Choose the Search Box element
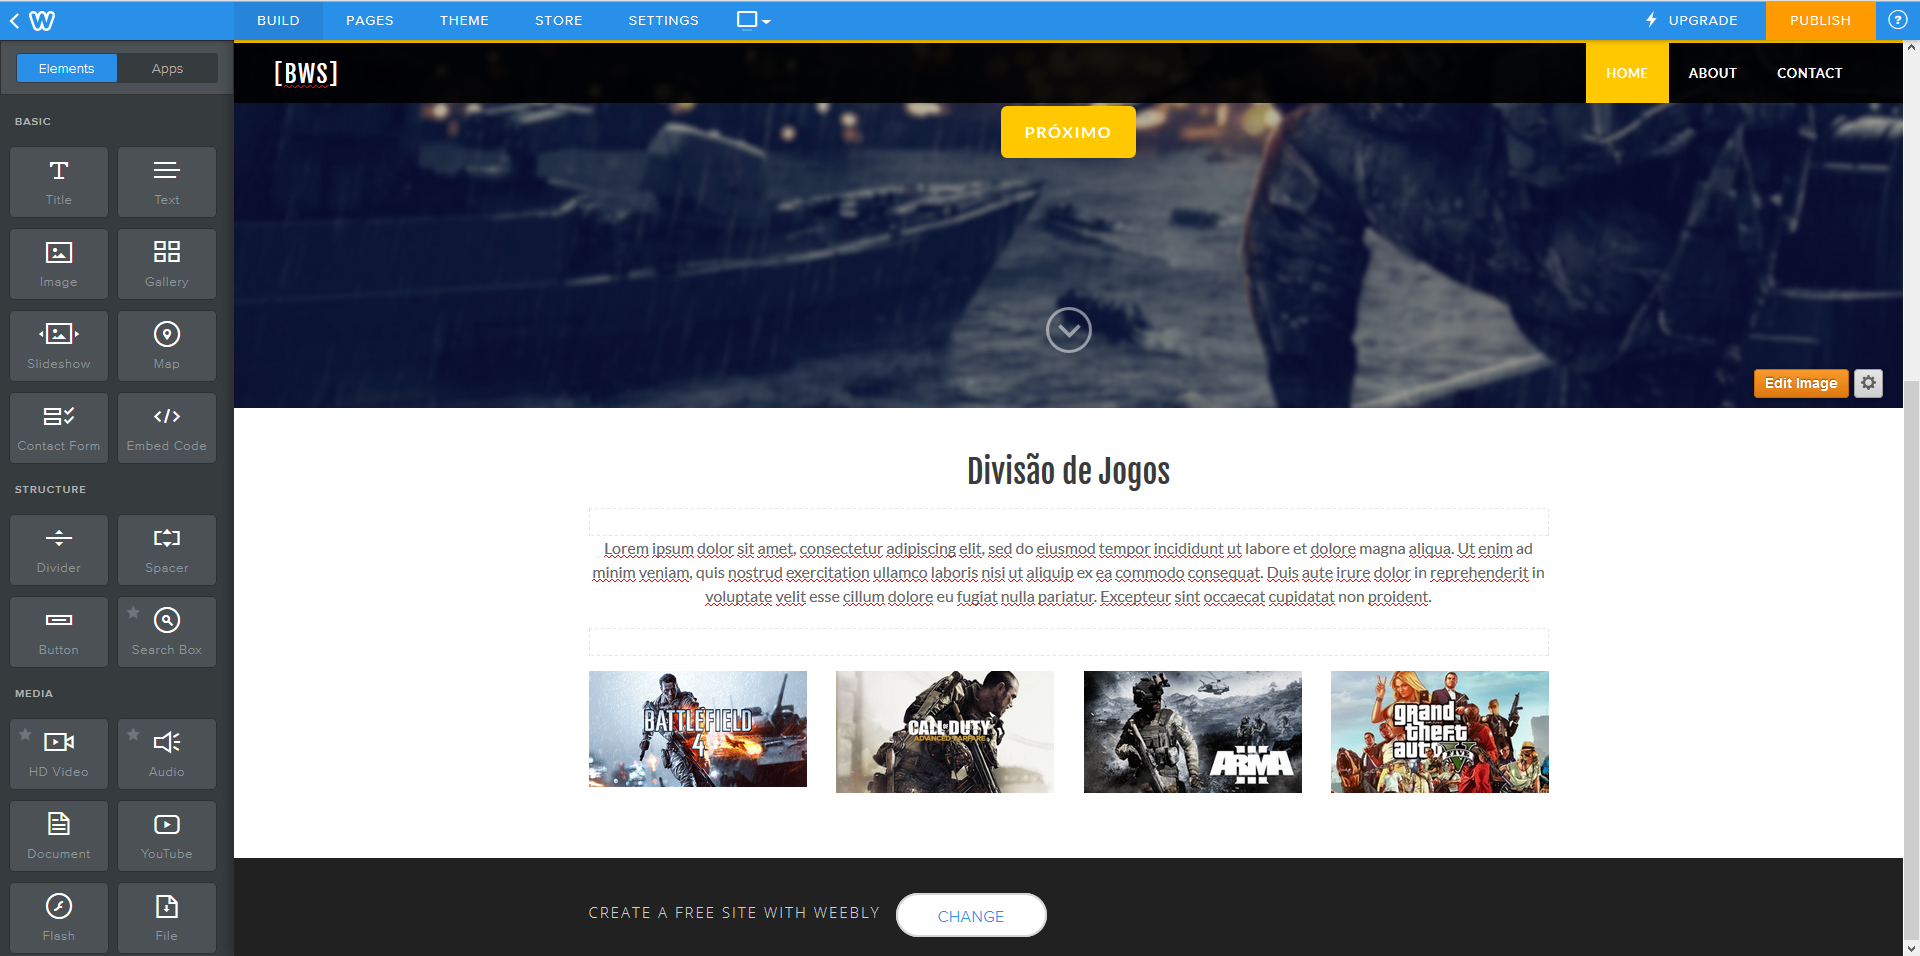This screenshot has width=1920, height=956. 167,632
